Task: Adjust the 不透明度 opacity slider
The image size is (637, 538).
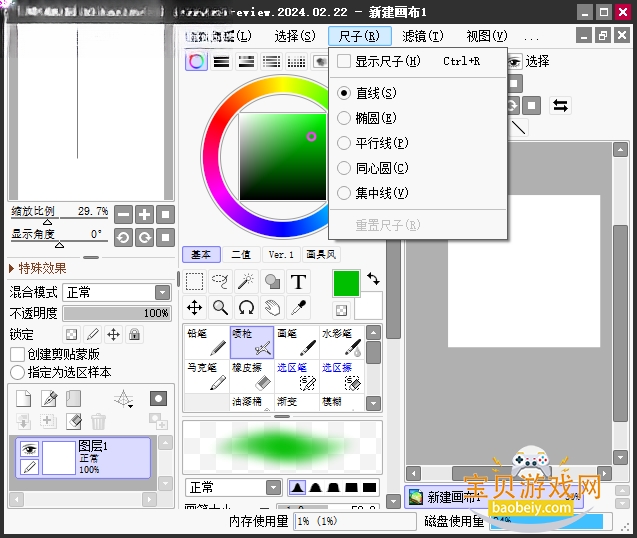Action: 117,313
